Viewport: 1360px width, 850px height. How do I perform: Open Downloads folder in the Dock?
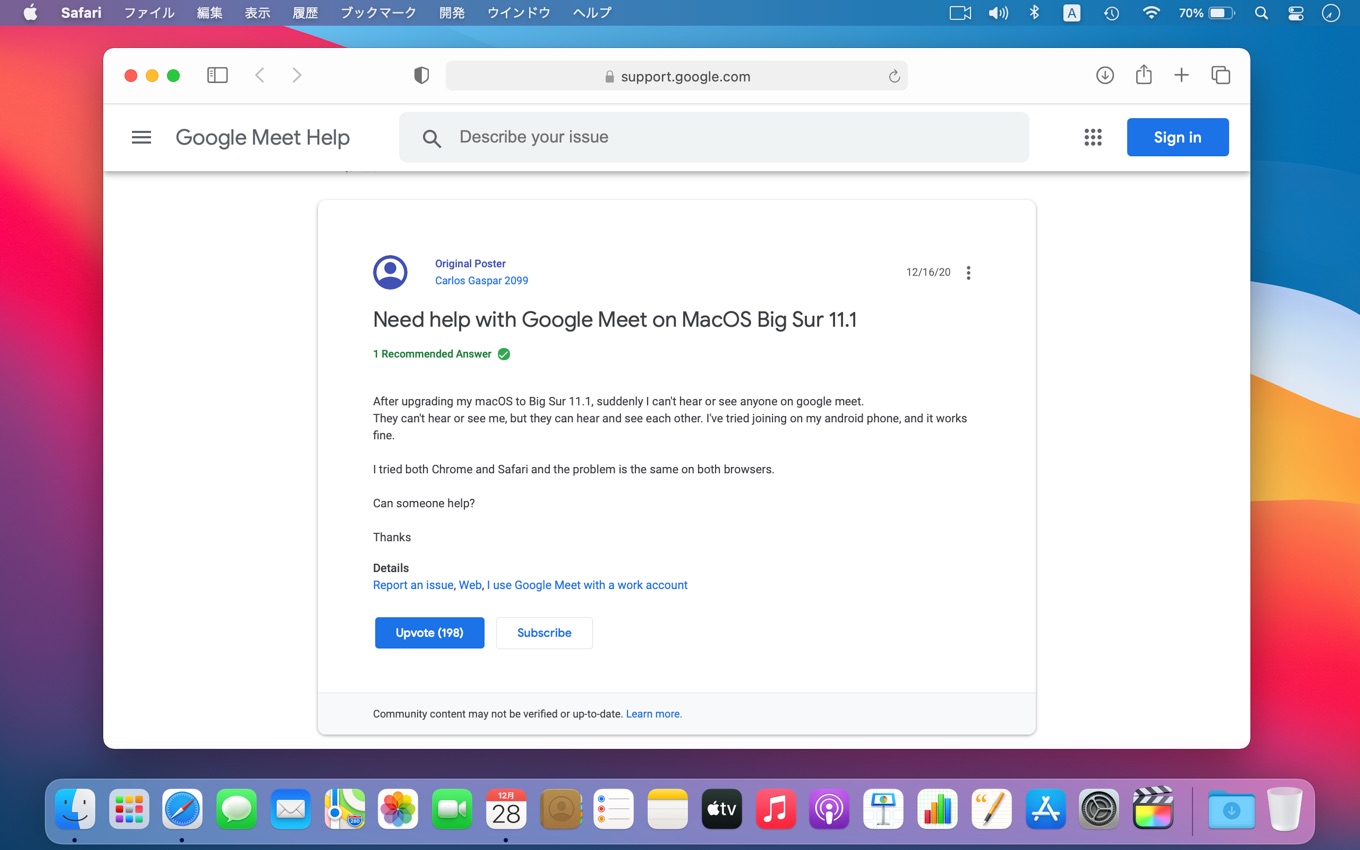tap(1231, 809)
